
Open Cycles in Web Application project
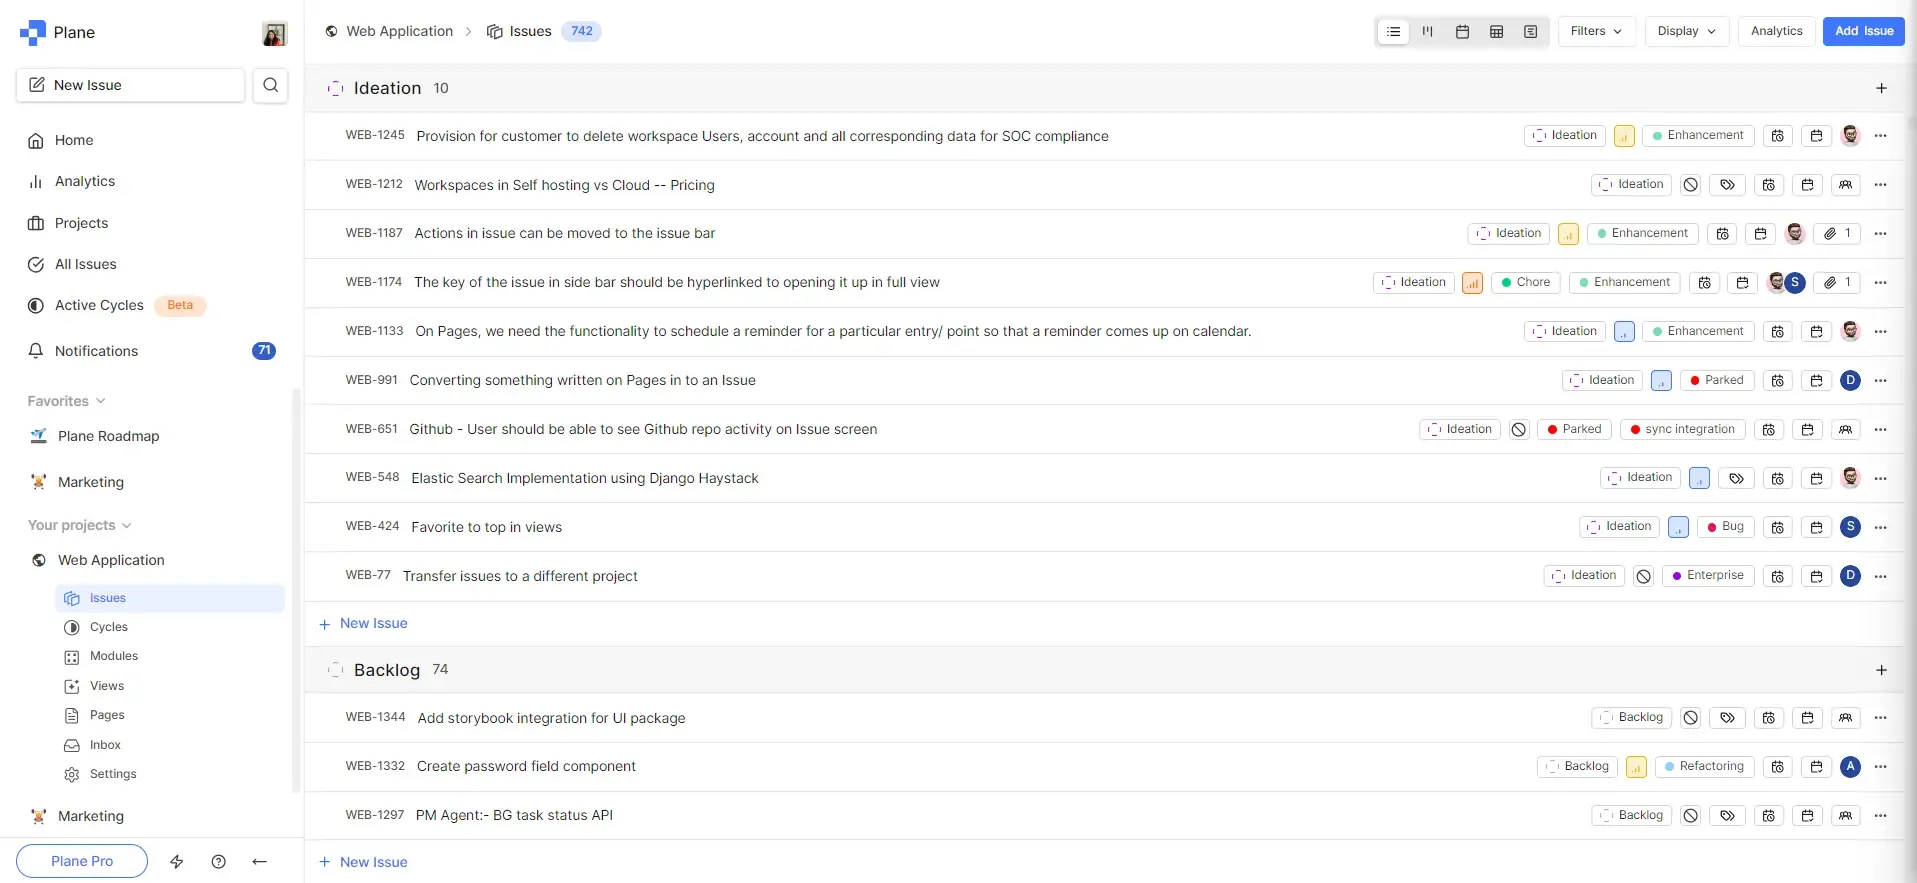click(108, 627)
